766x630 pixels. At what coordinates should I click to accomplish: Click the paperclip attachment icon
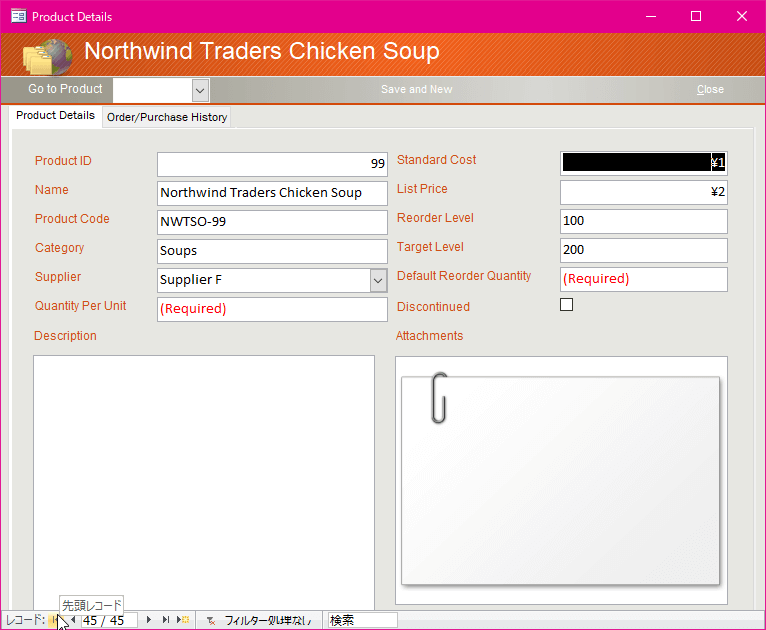439,398
